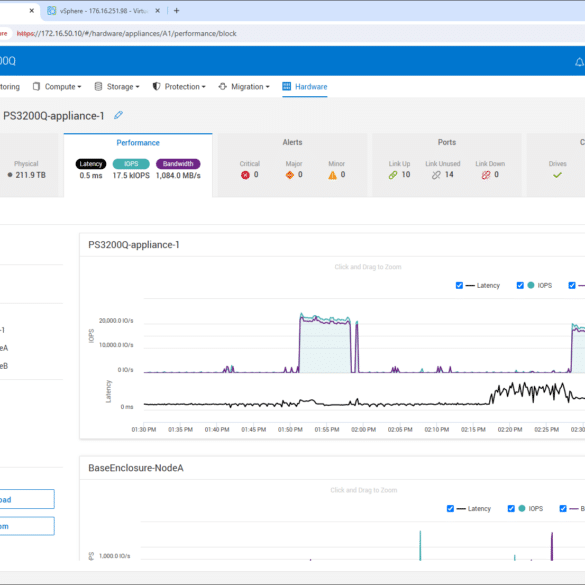Click the teal IOPS legend circle in appliance-1 chart
The height and width of the screenshot is (585, 585).
pos(531,285)
